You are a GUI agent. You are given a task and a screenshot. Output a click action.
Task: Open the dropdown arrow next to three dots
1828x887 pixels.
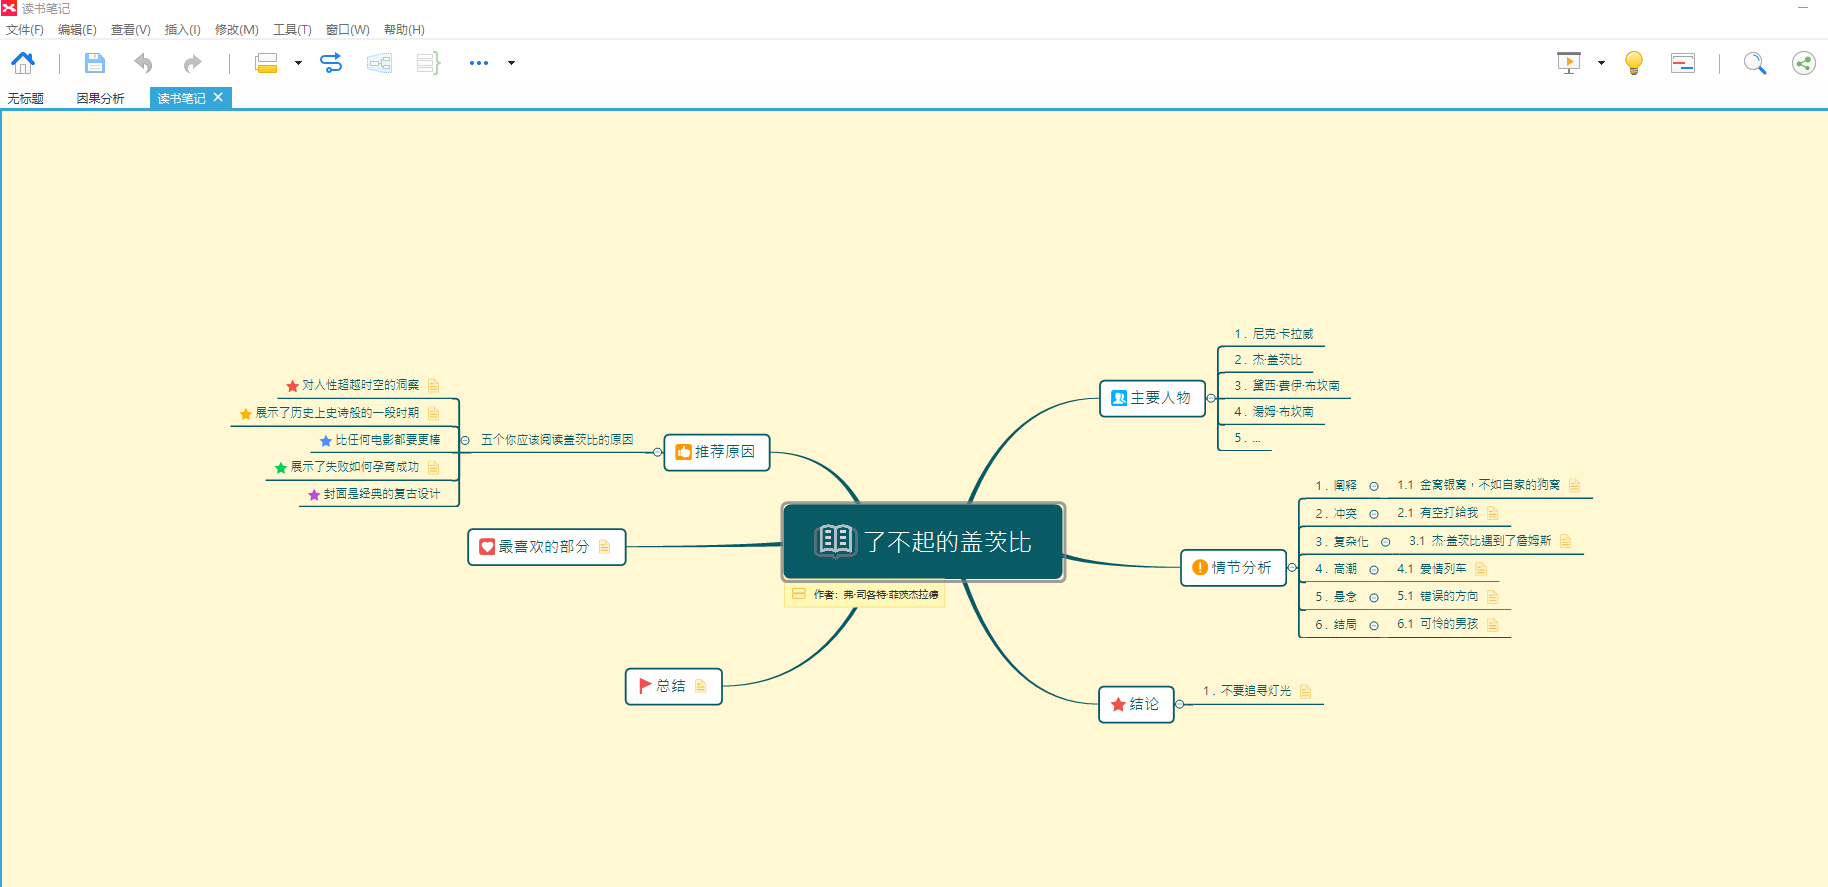click(x=511, y=63)
